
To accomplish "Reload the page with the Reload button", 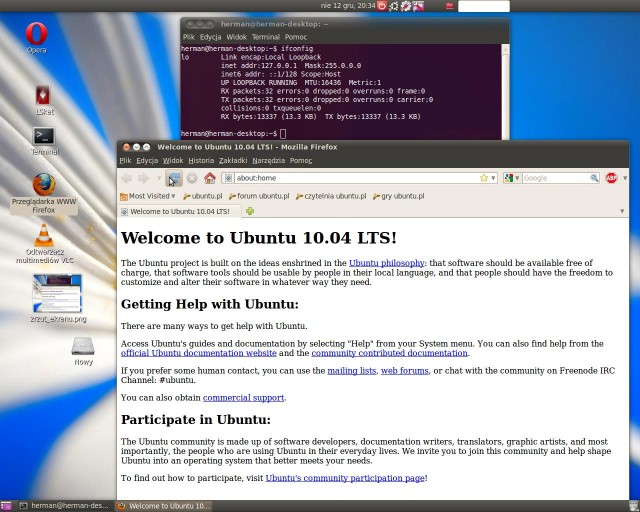I will [174, 178].
